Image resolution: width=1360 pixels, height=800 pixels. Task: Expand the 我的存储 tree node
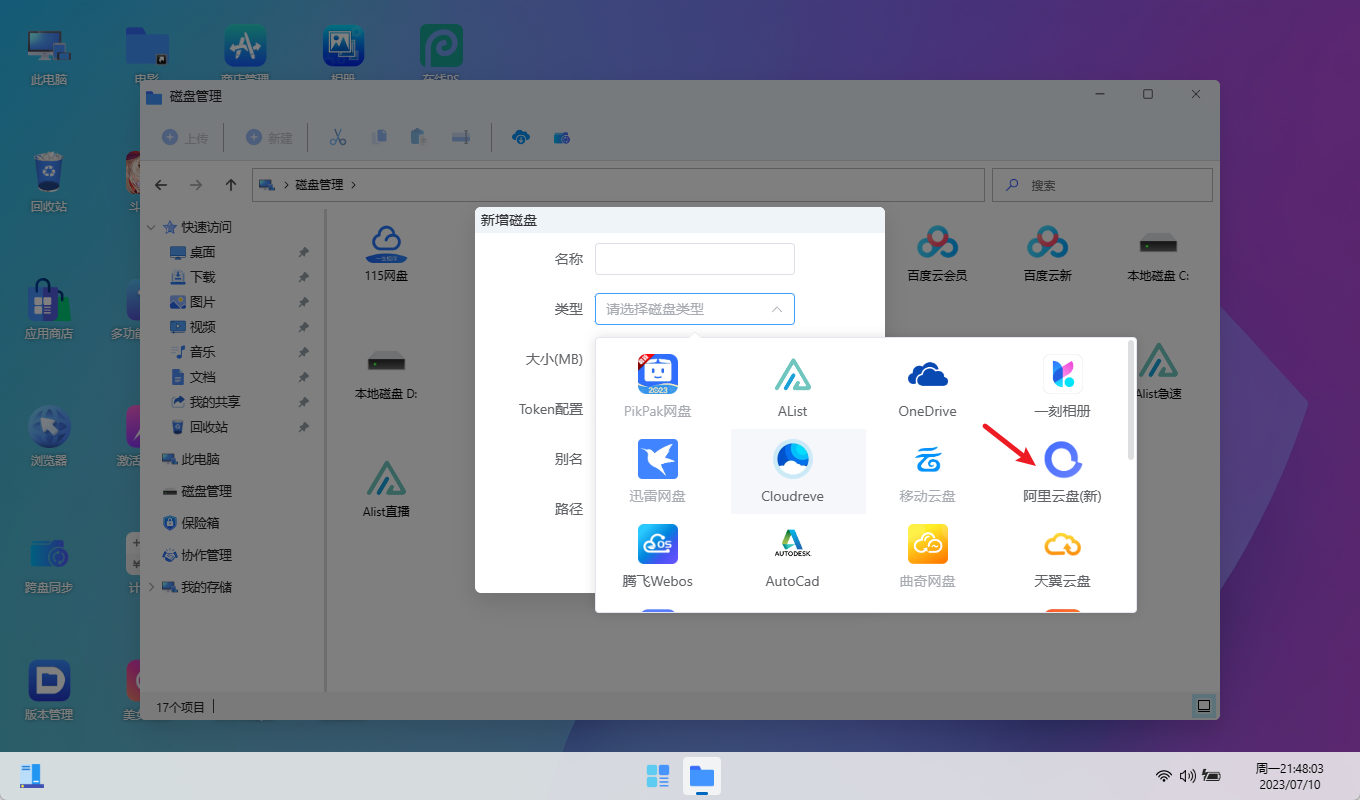(153, 587)
